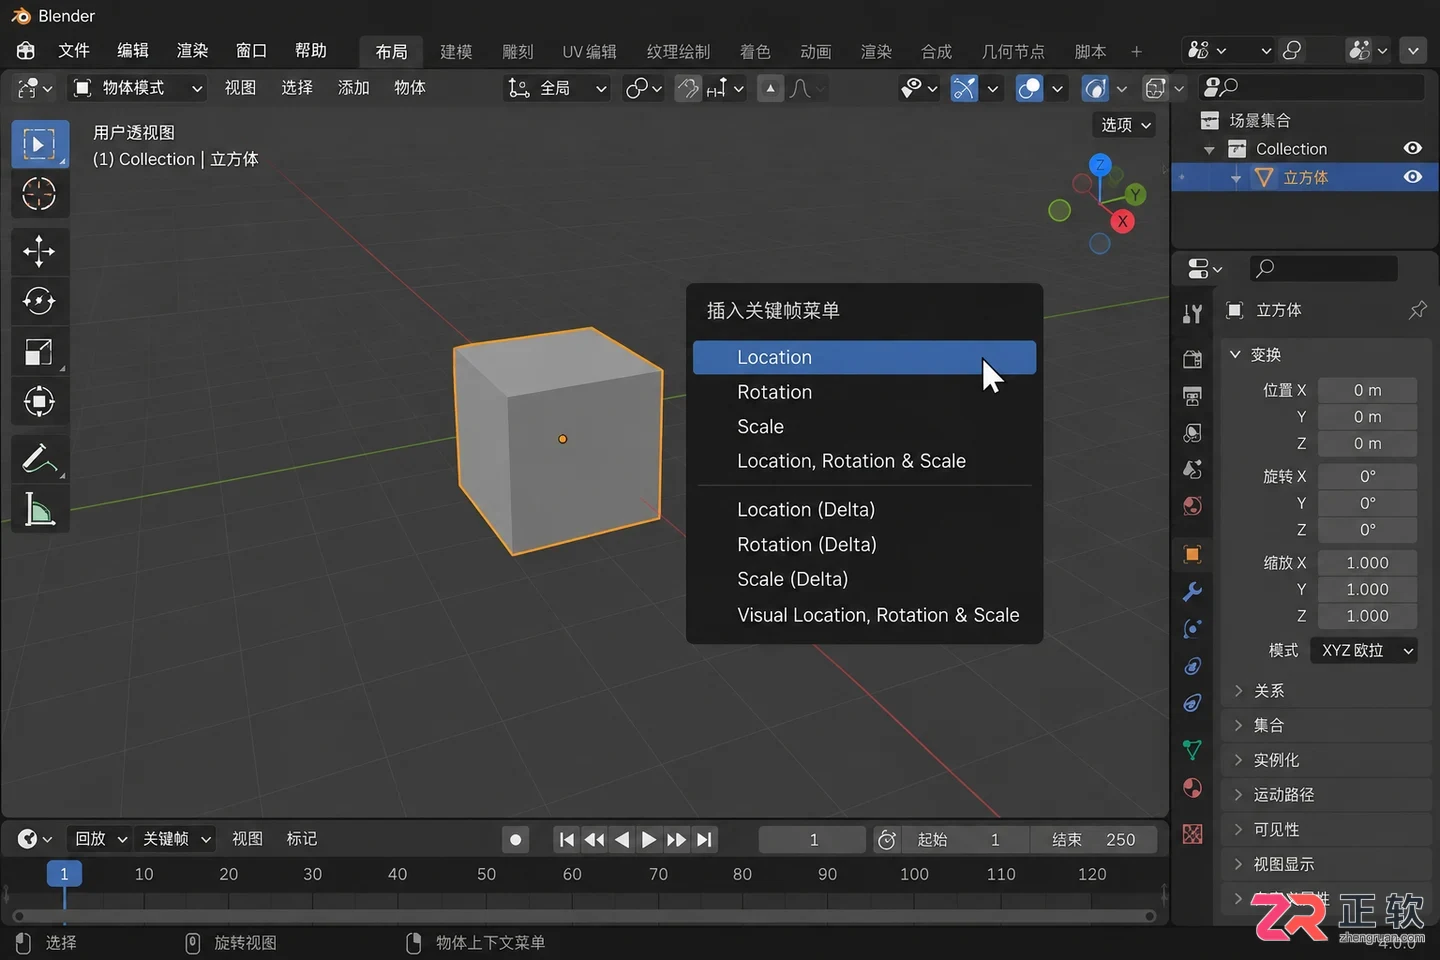Open the Modifiers wrench tab

(x=1192, y=592)
